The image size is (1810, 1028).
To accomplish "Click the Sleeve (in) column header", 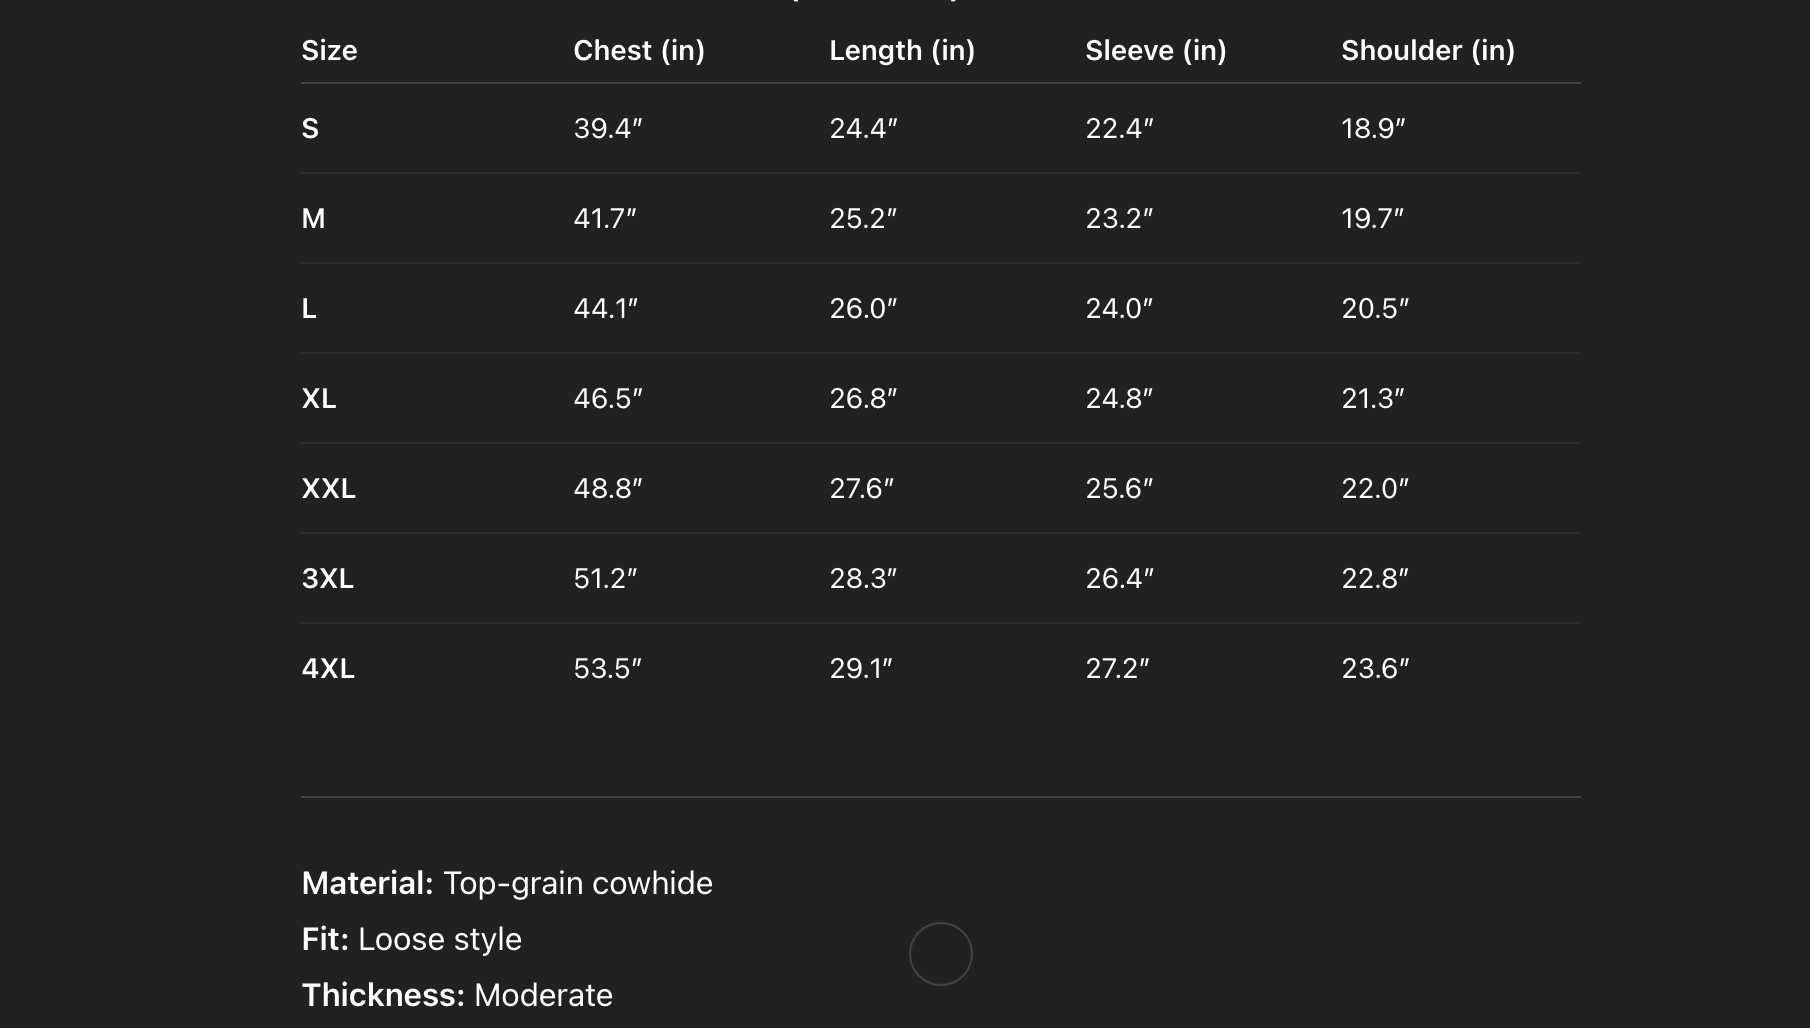I will pyautogui.click(x=1155, y=50).
